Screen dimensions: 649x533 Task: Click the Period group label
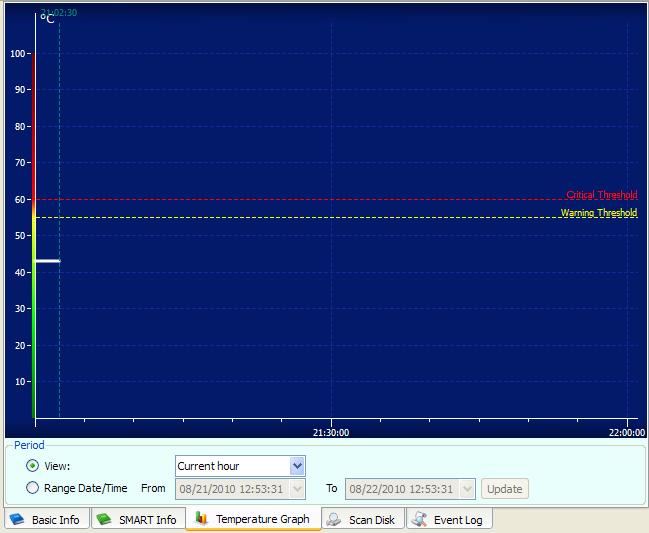[29, 445]
